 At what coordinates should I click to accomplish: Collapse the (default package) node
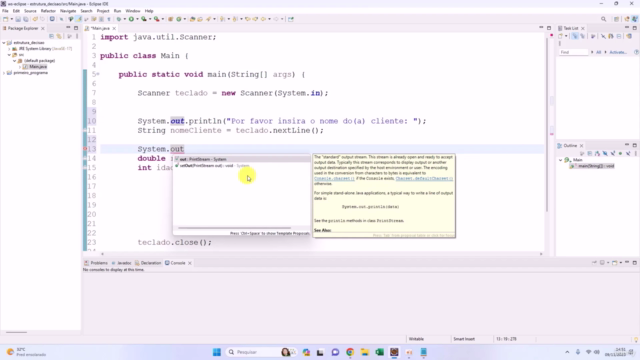point(14,61)
